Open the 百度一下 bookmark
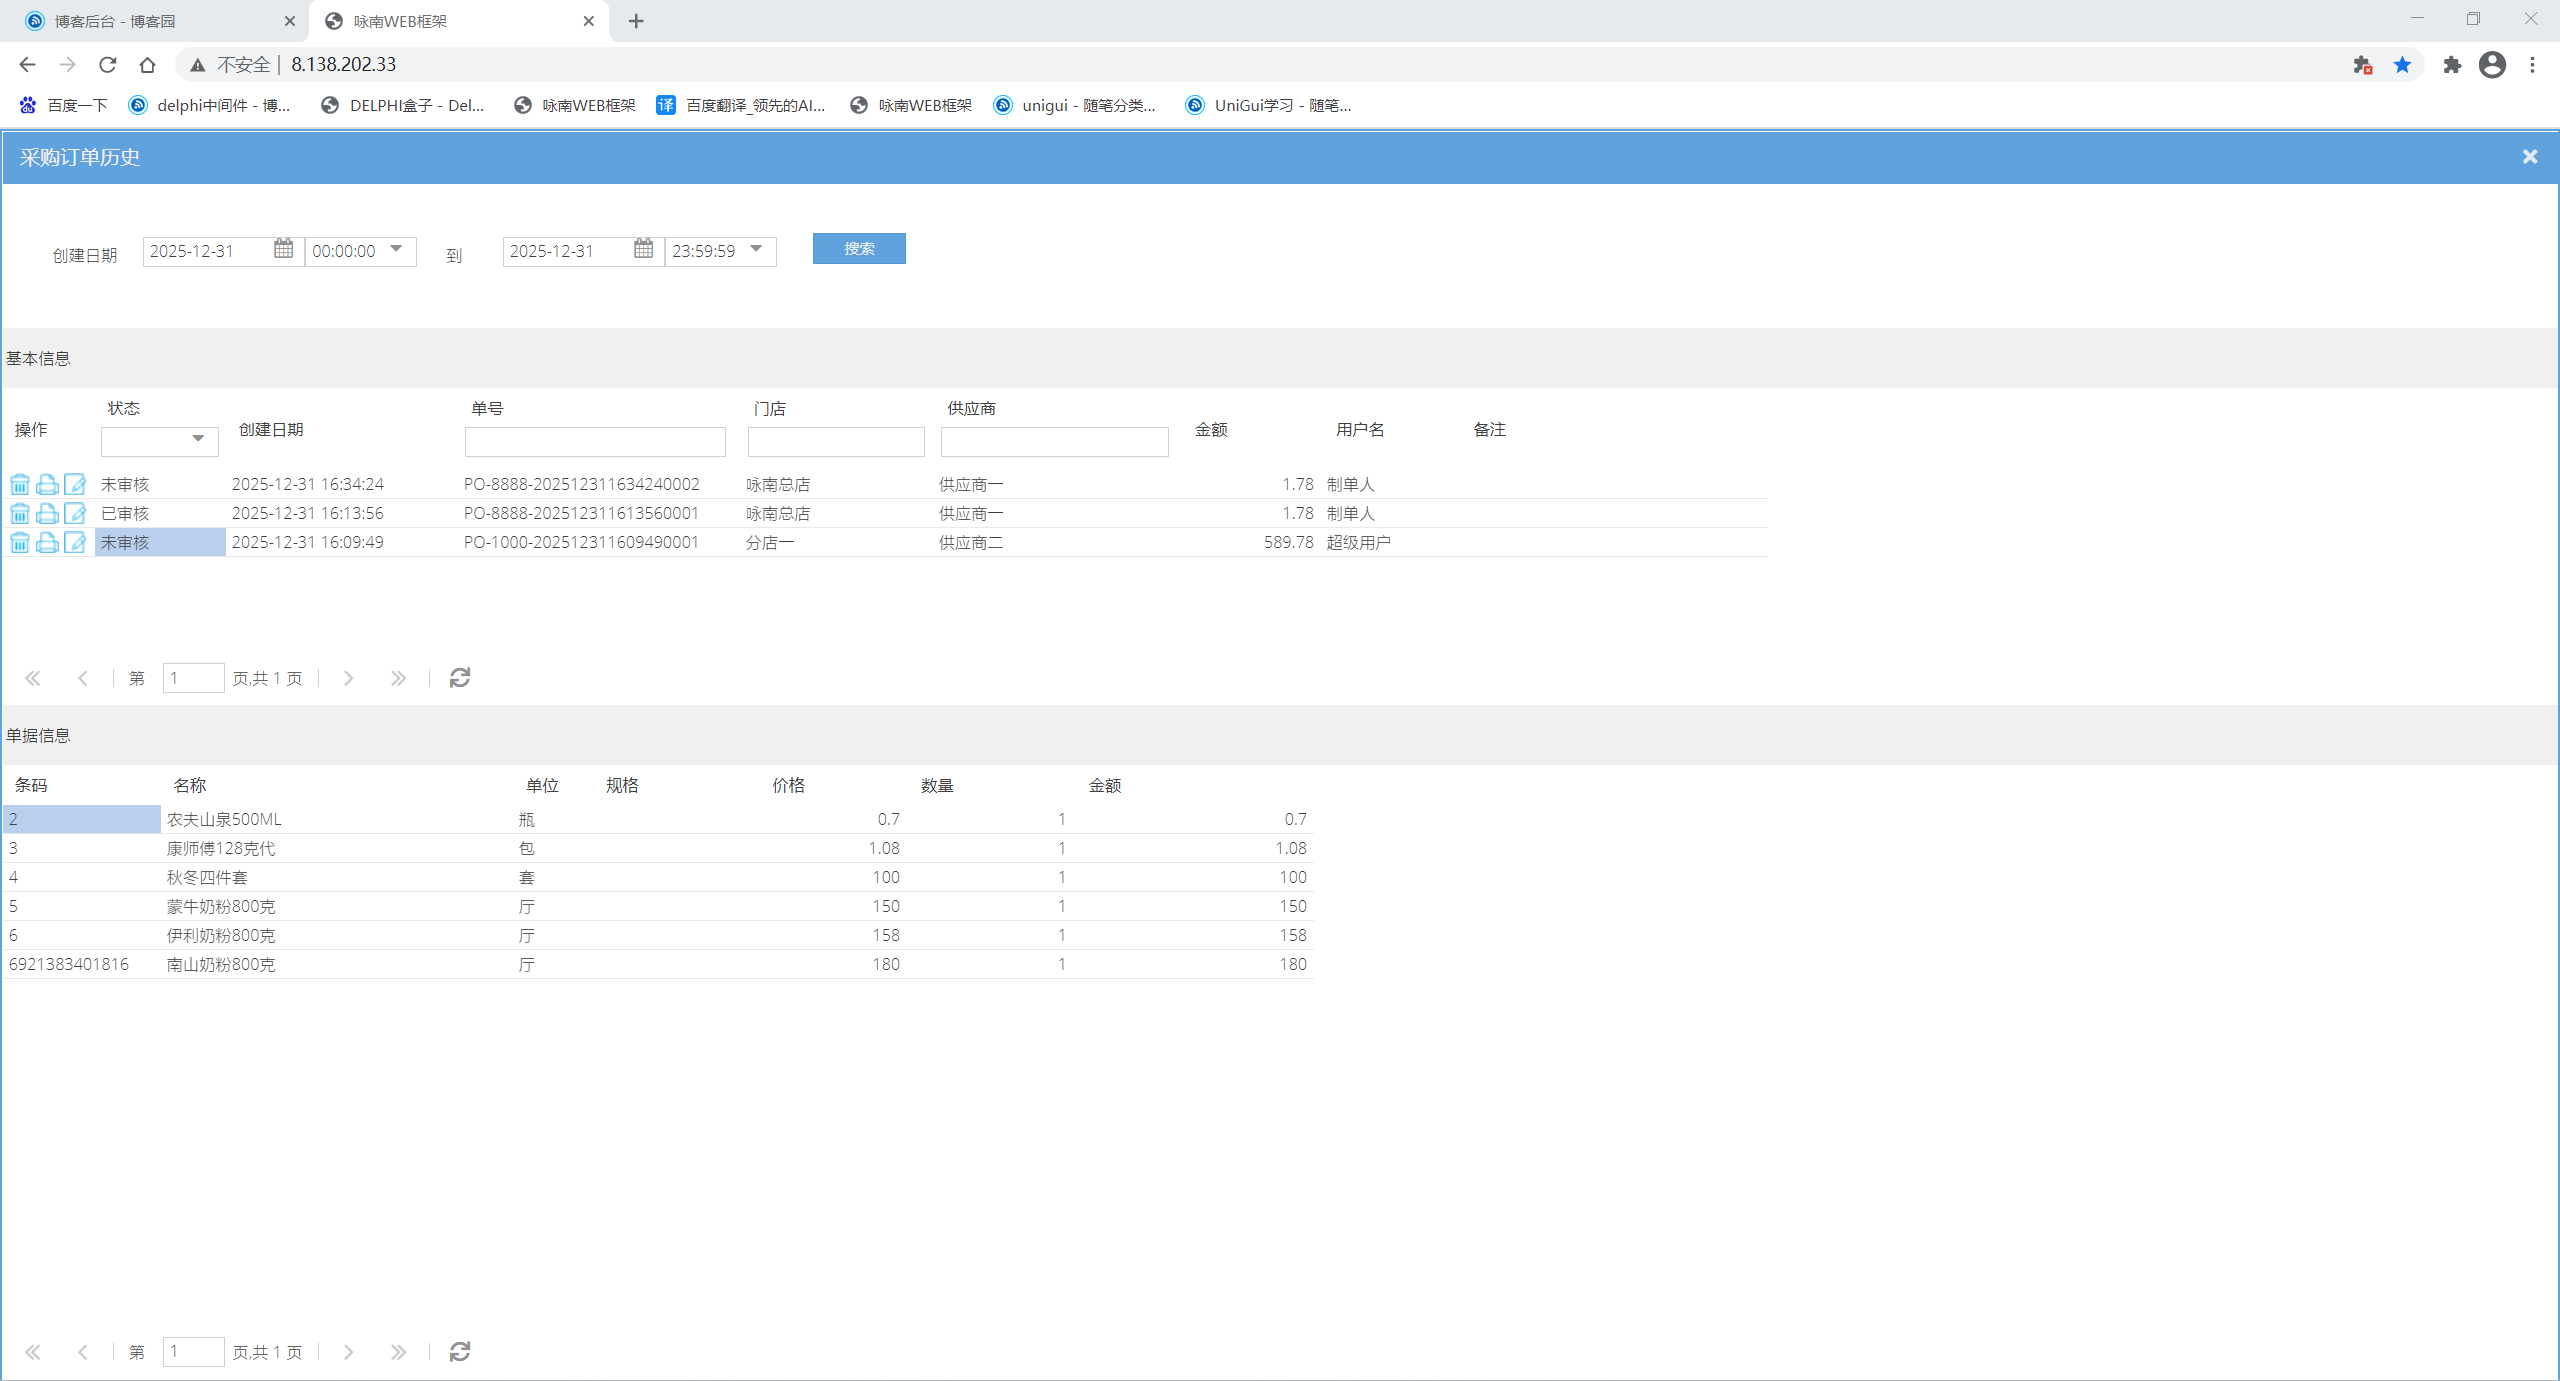The height and width of the screenshot is (1381, 2560). coord(64,105)
